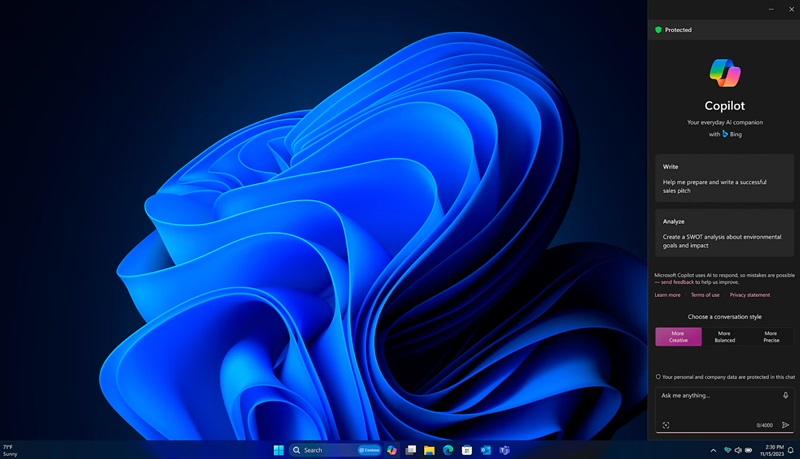This screenshot has height=459, width=800.
Task: Minimize the Copilot panel
Action: 771,9
